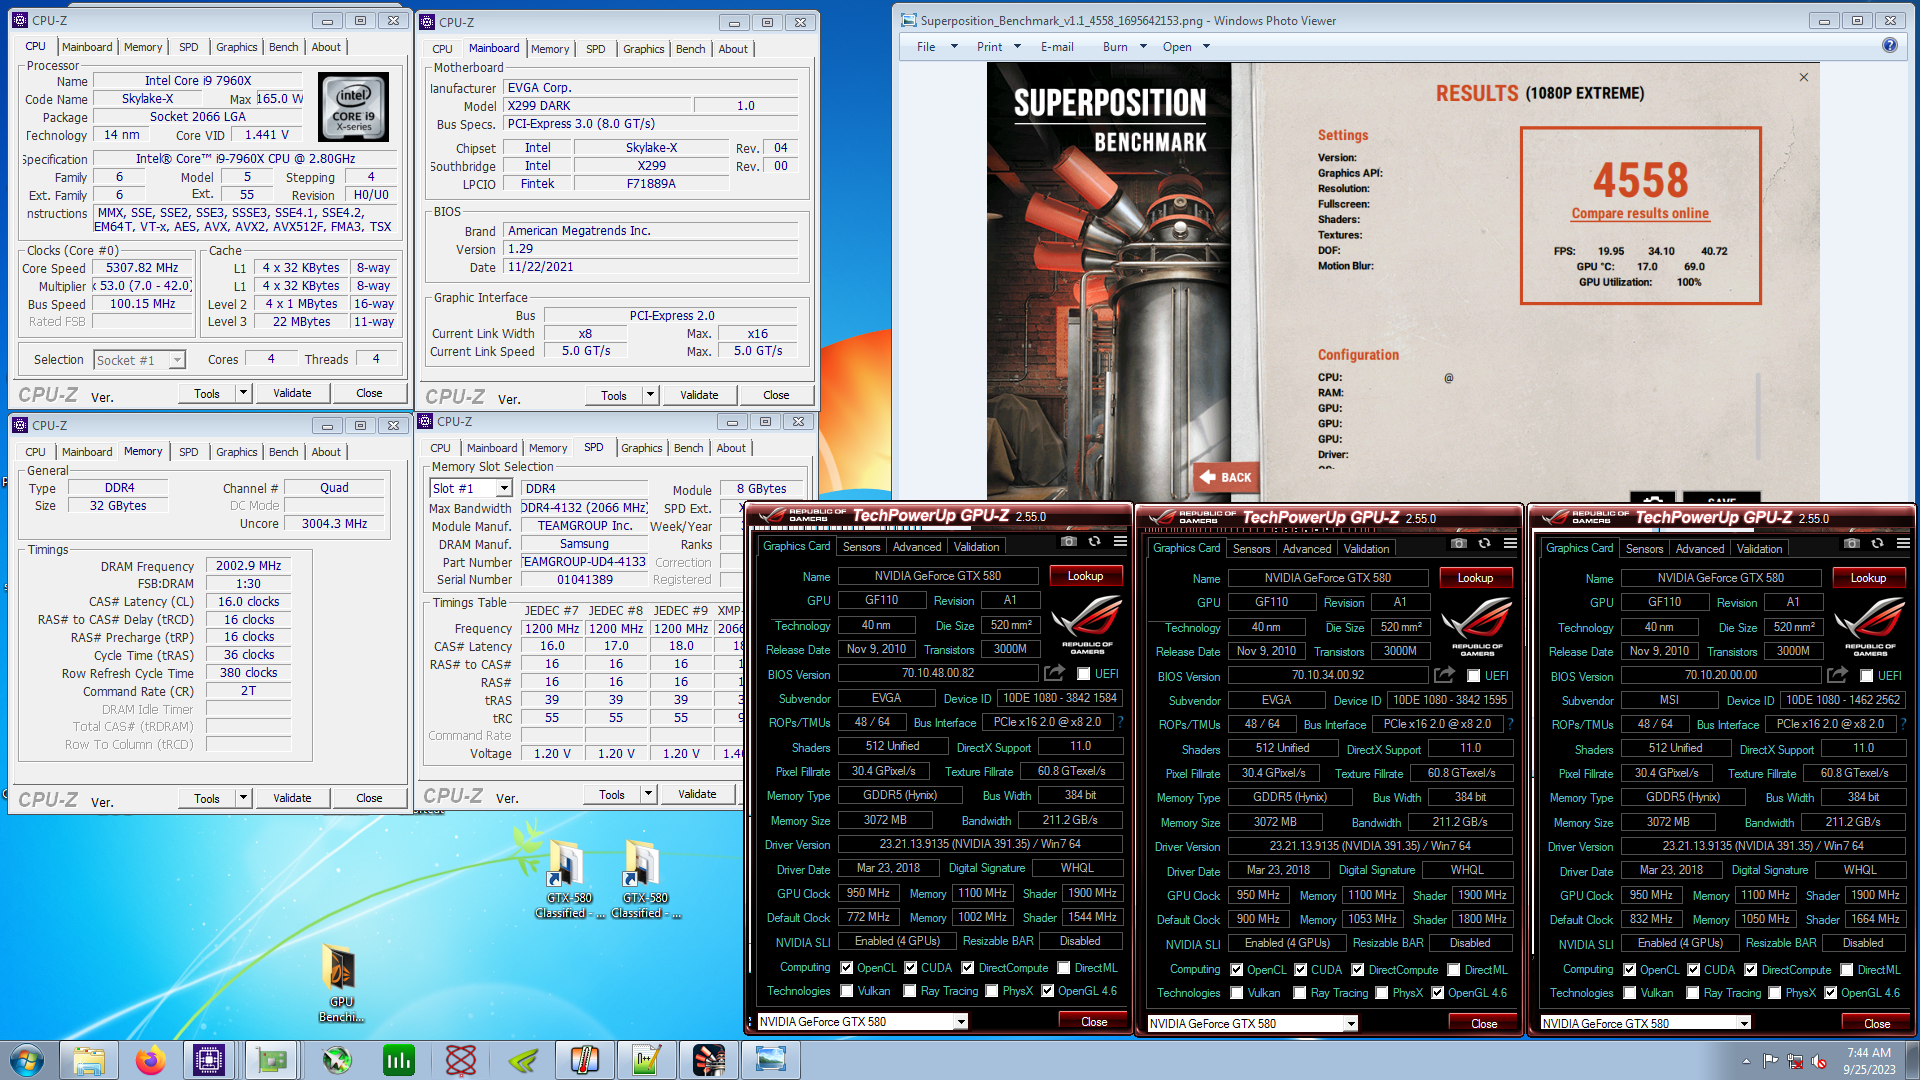Click the BACK button in the Superposition image

[x=1226, y=477]
